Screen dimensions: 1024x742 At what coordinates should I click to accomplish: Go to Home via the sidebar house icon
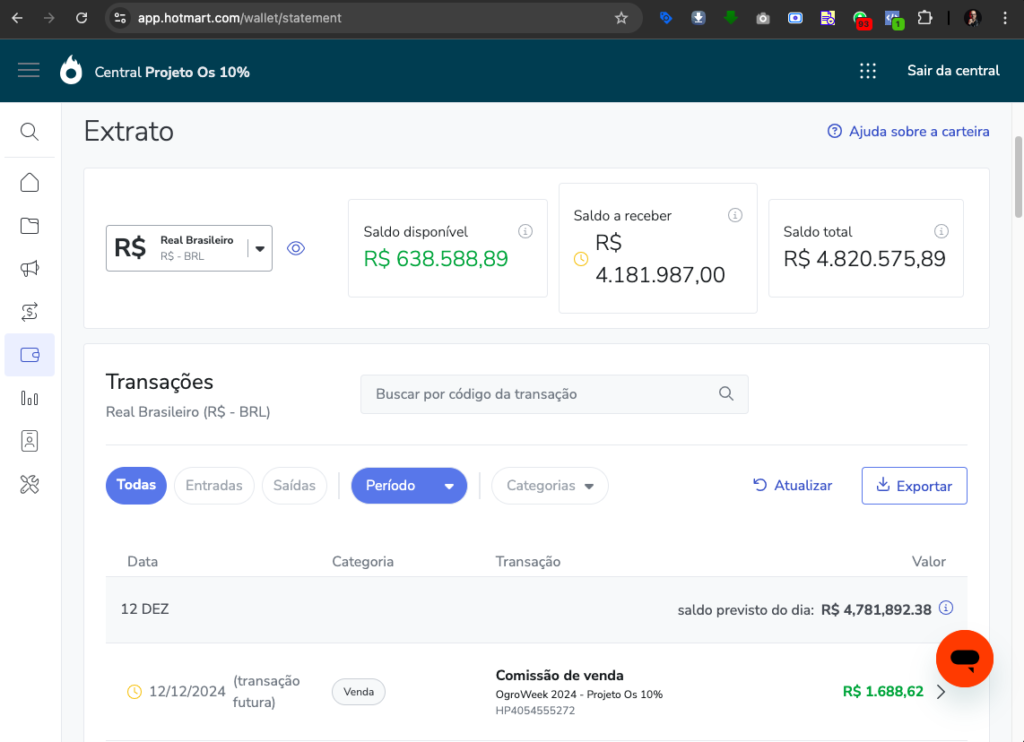(30, 182)
